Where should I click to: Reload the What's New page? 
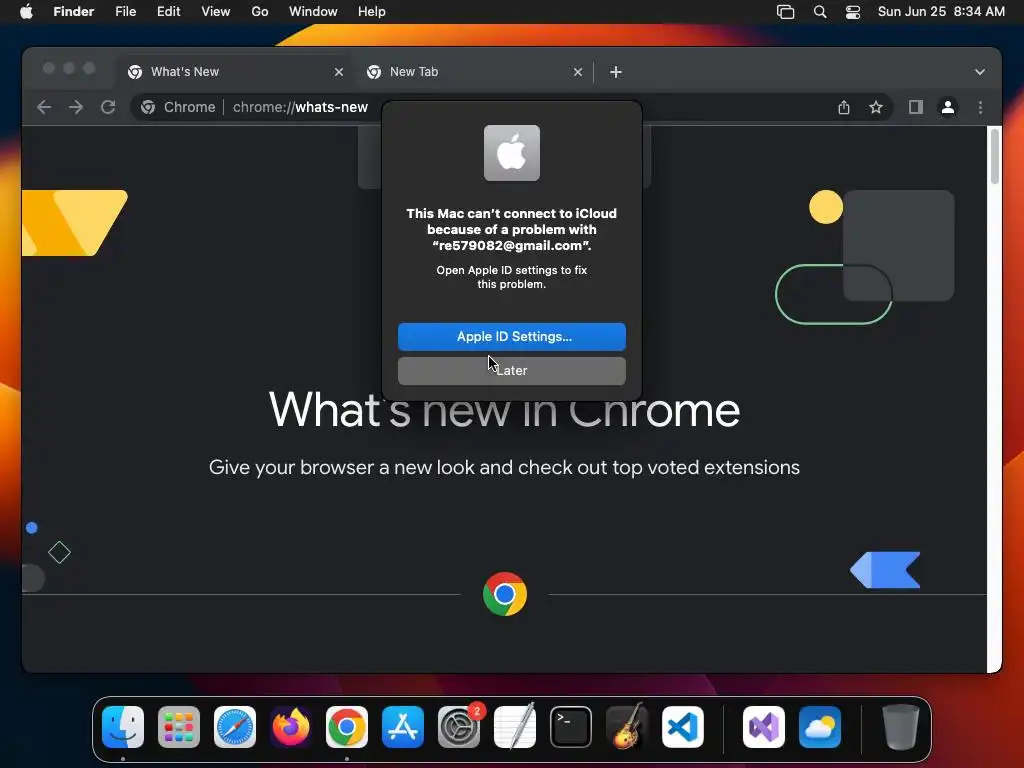(x=108, y=107)
